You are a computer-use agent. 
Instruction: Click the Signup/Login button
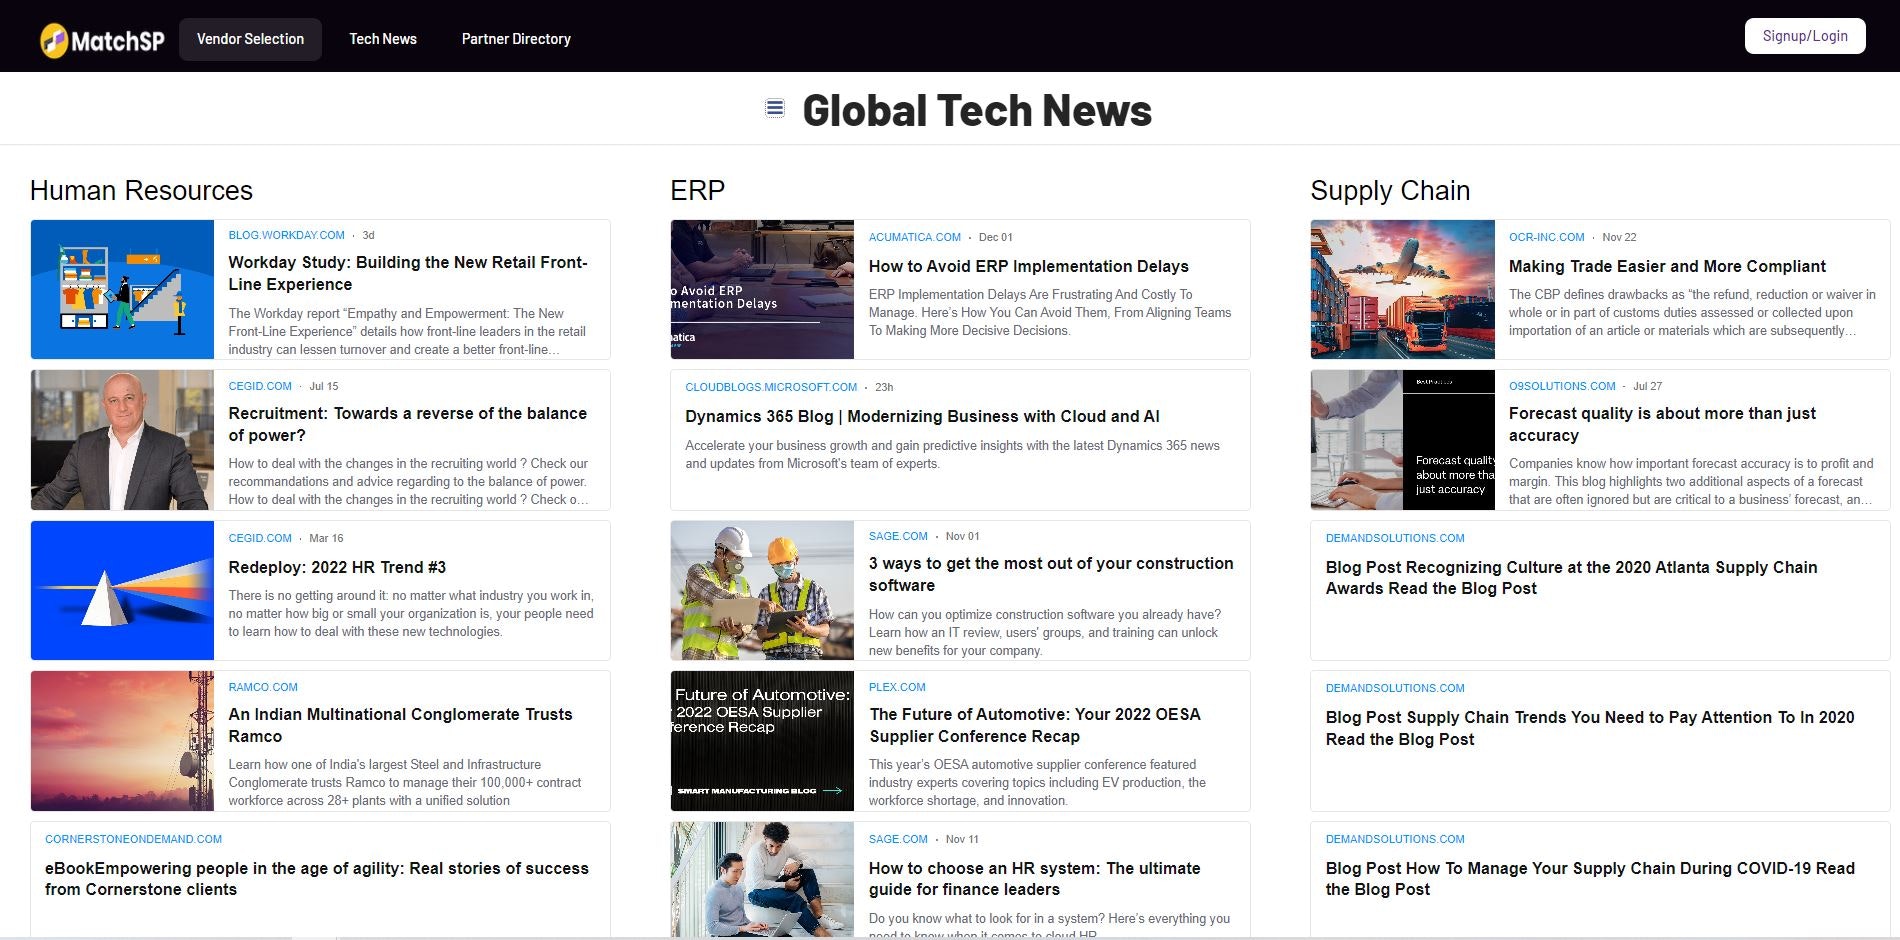click(1805, 36)
